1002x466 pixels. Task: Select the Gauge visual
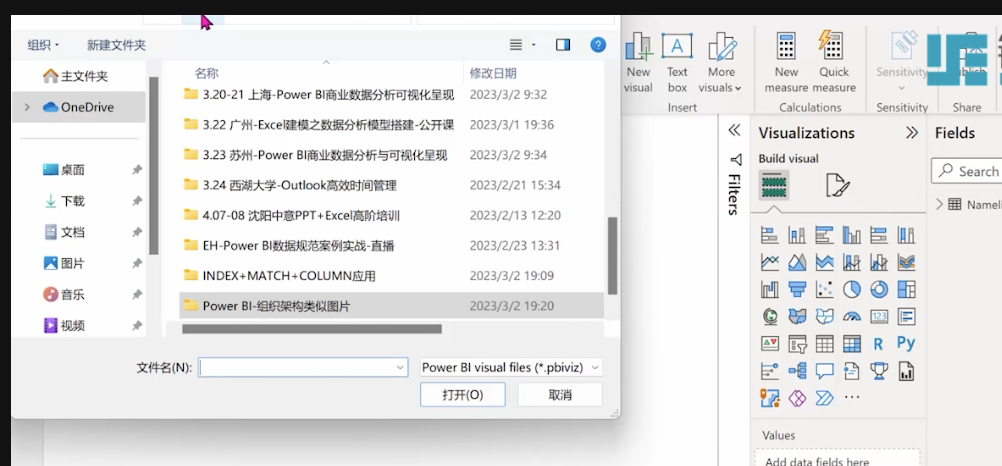[x=852, y=316]
